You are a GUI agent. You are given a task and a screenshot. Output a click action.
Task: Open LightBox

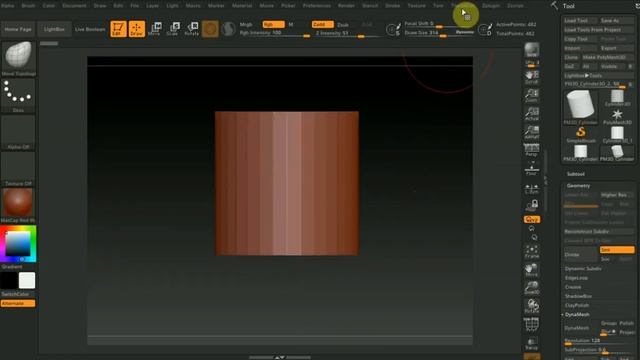point(54,29)
